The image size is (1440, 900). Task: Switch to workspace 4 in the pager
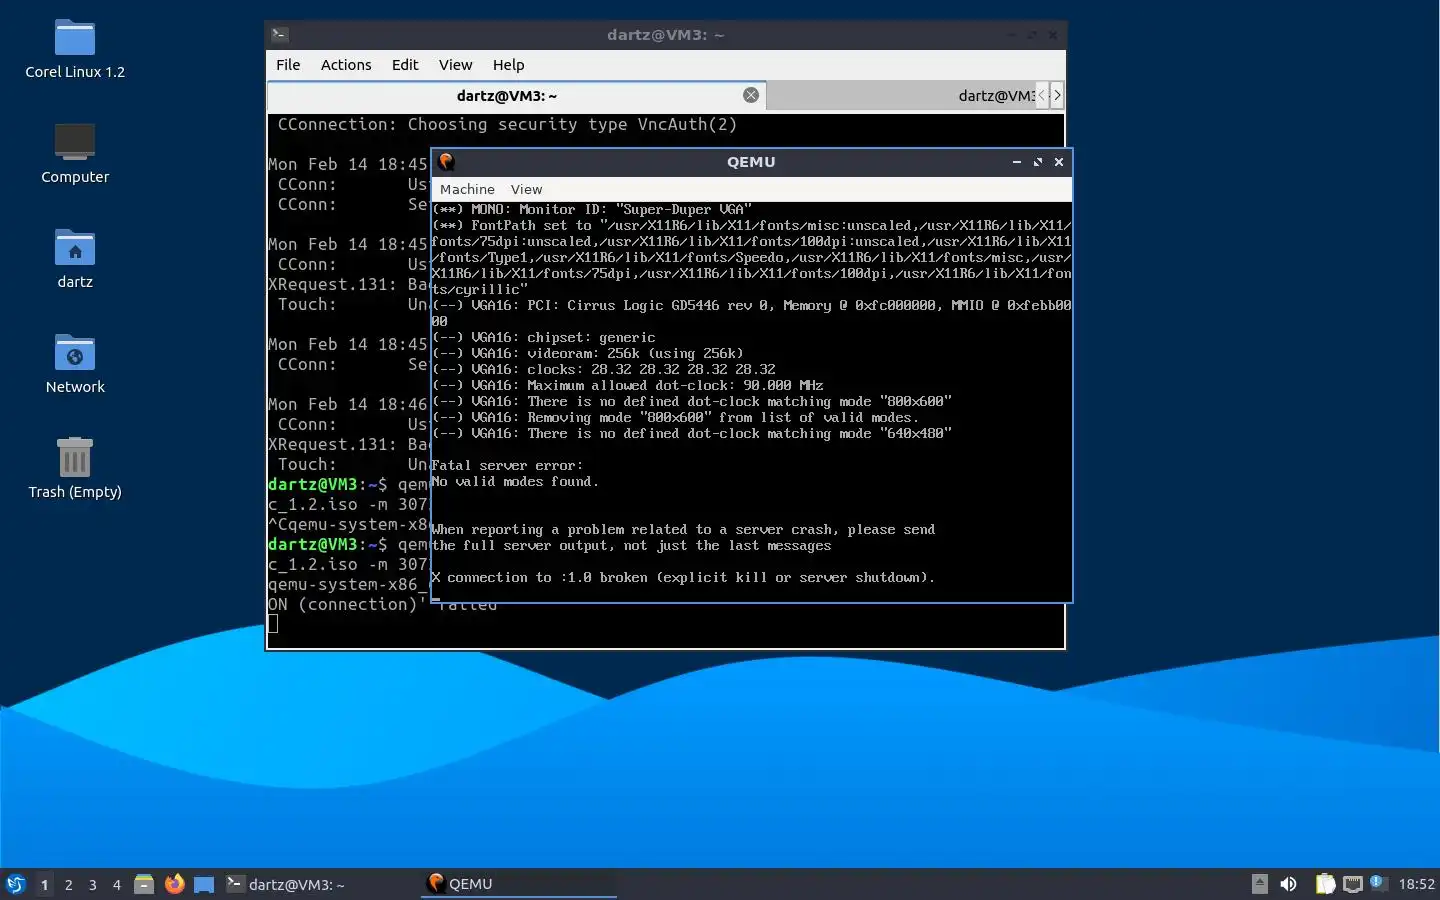116,884
